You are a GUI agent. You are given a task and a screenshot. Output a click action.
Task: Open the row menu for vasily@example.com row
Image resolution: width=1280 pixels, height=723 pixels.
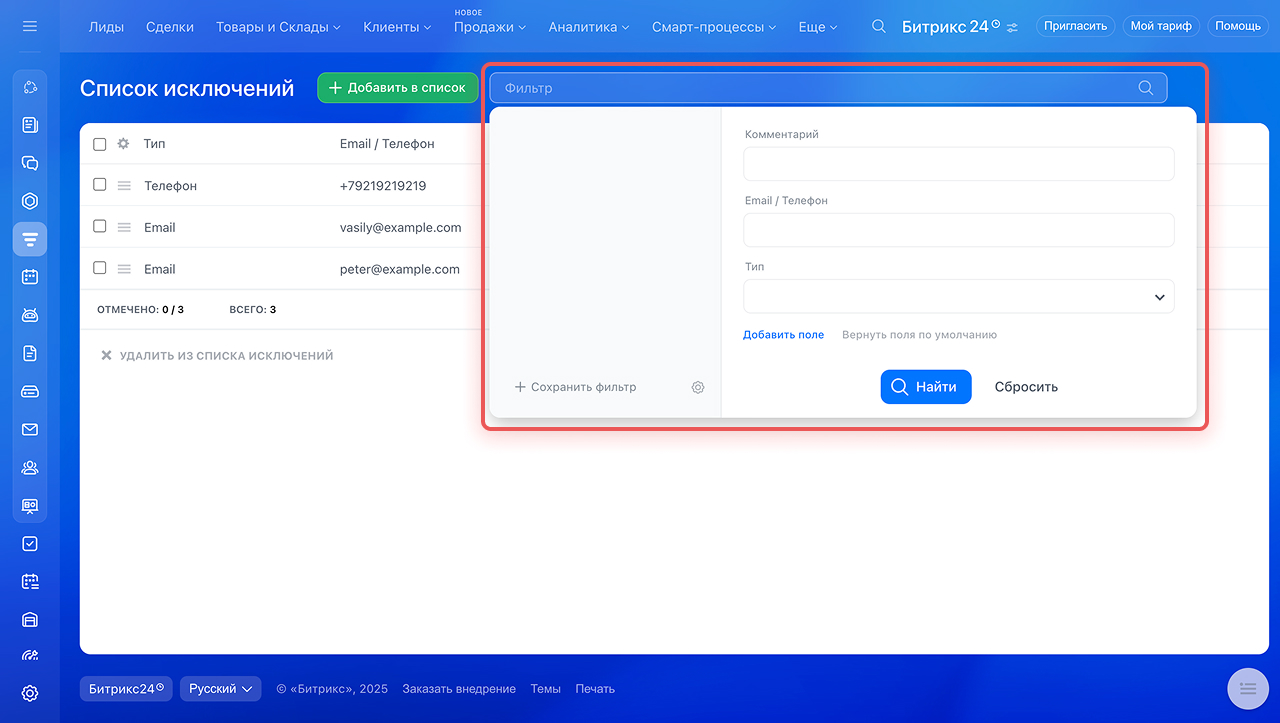coord(124,228)
